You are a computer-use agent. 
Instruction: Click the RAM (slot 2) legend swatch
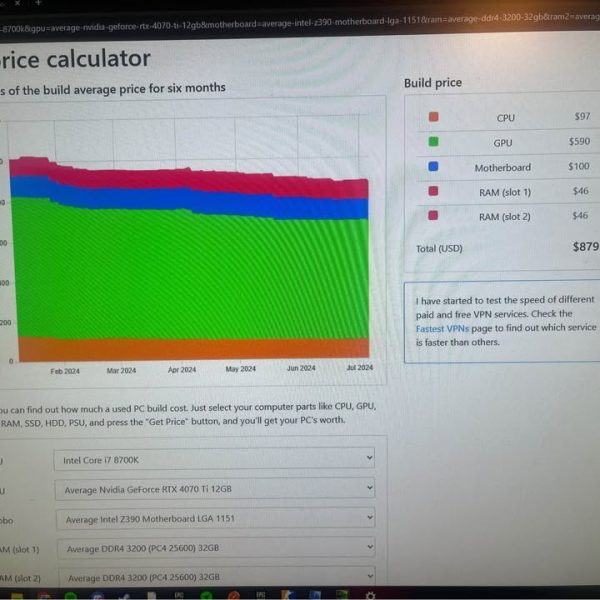click(433, 216)
